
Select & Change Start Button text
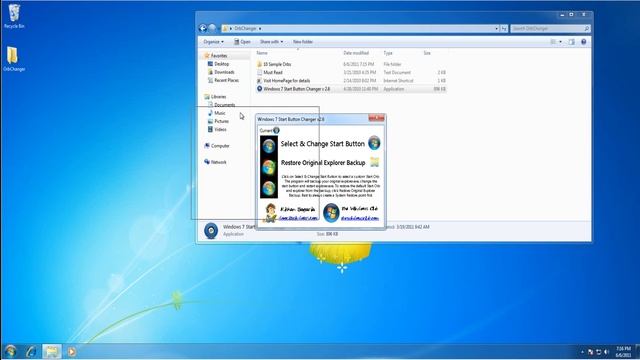322,144
